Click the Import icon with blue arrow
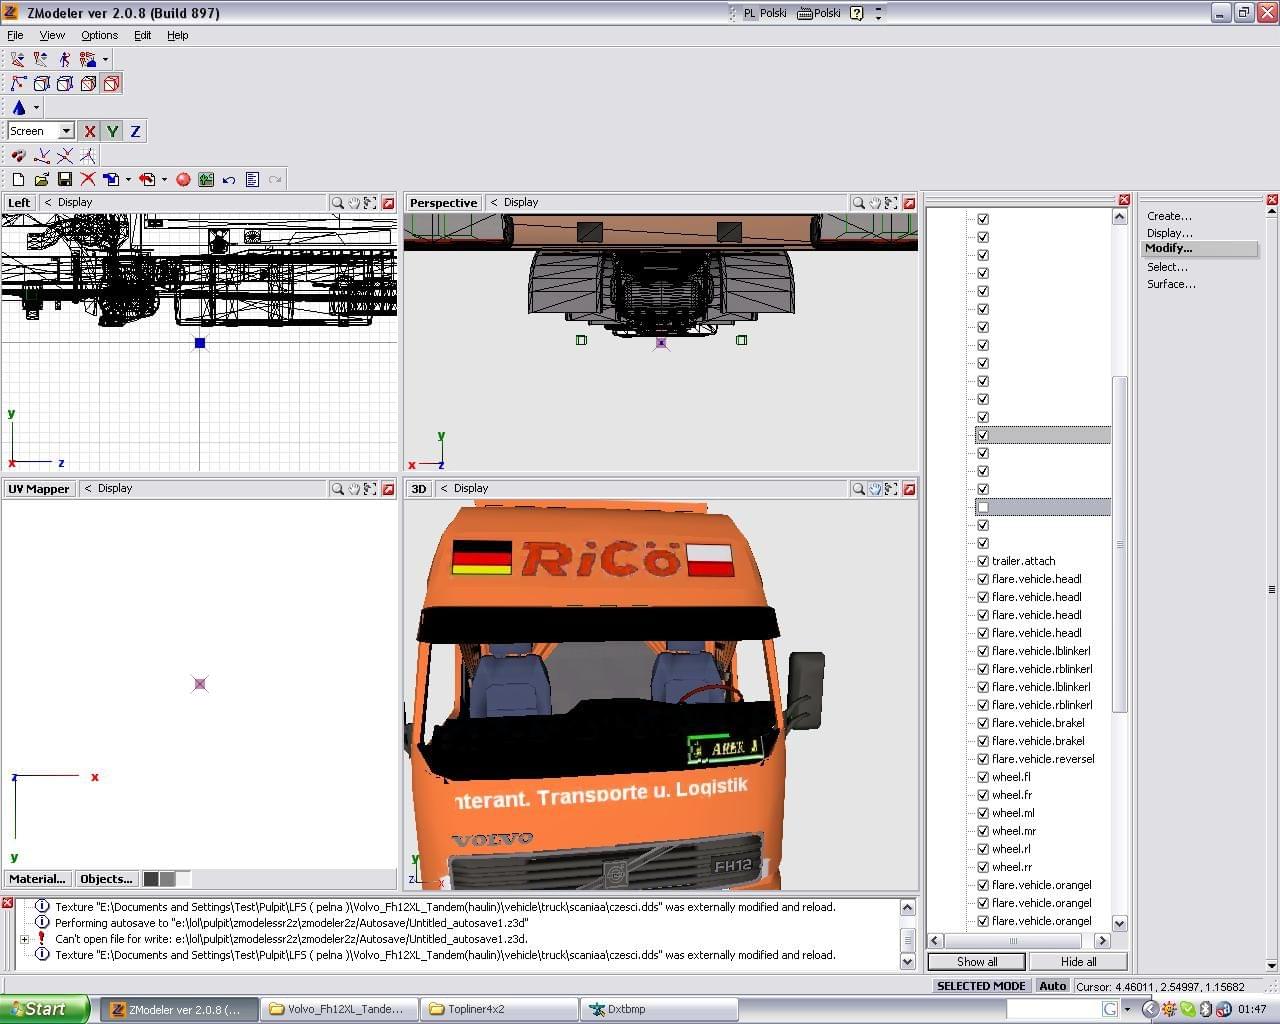1280x1024 pixels. click(x=111, y=180)
